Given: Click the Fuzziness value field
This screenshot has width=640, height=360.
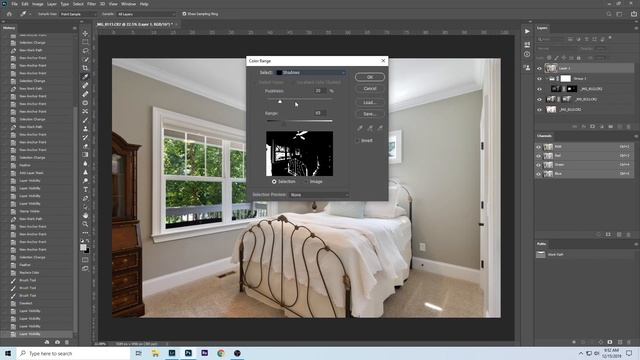Looking at the screenshot, I should tap(320, 91).
